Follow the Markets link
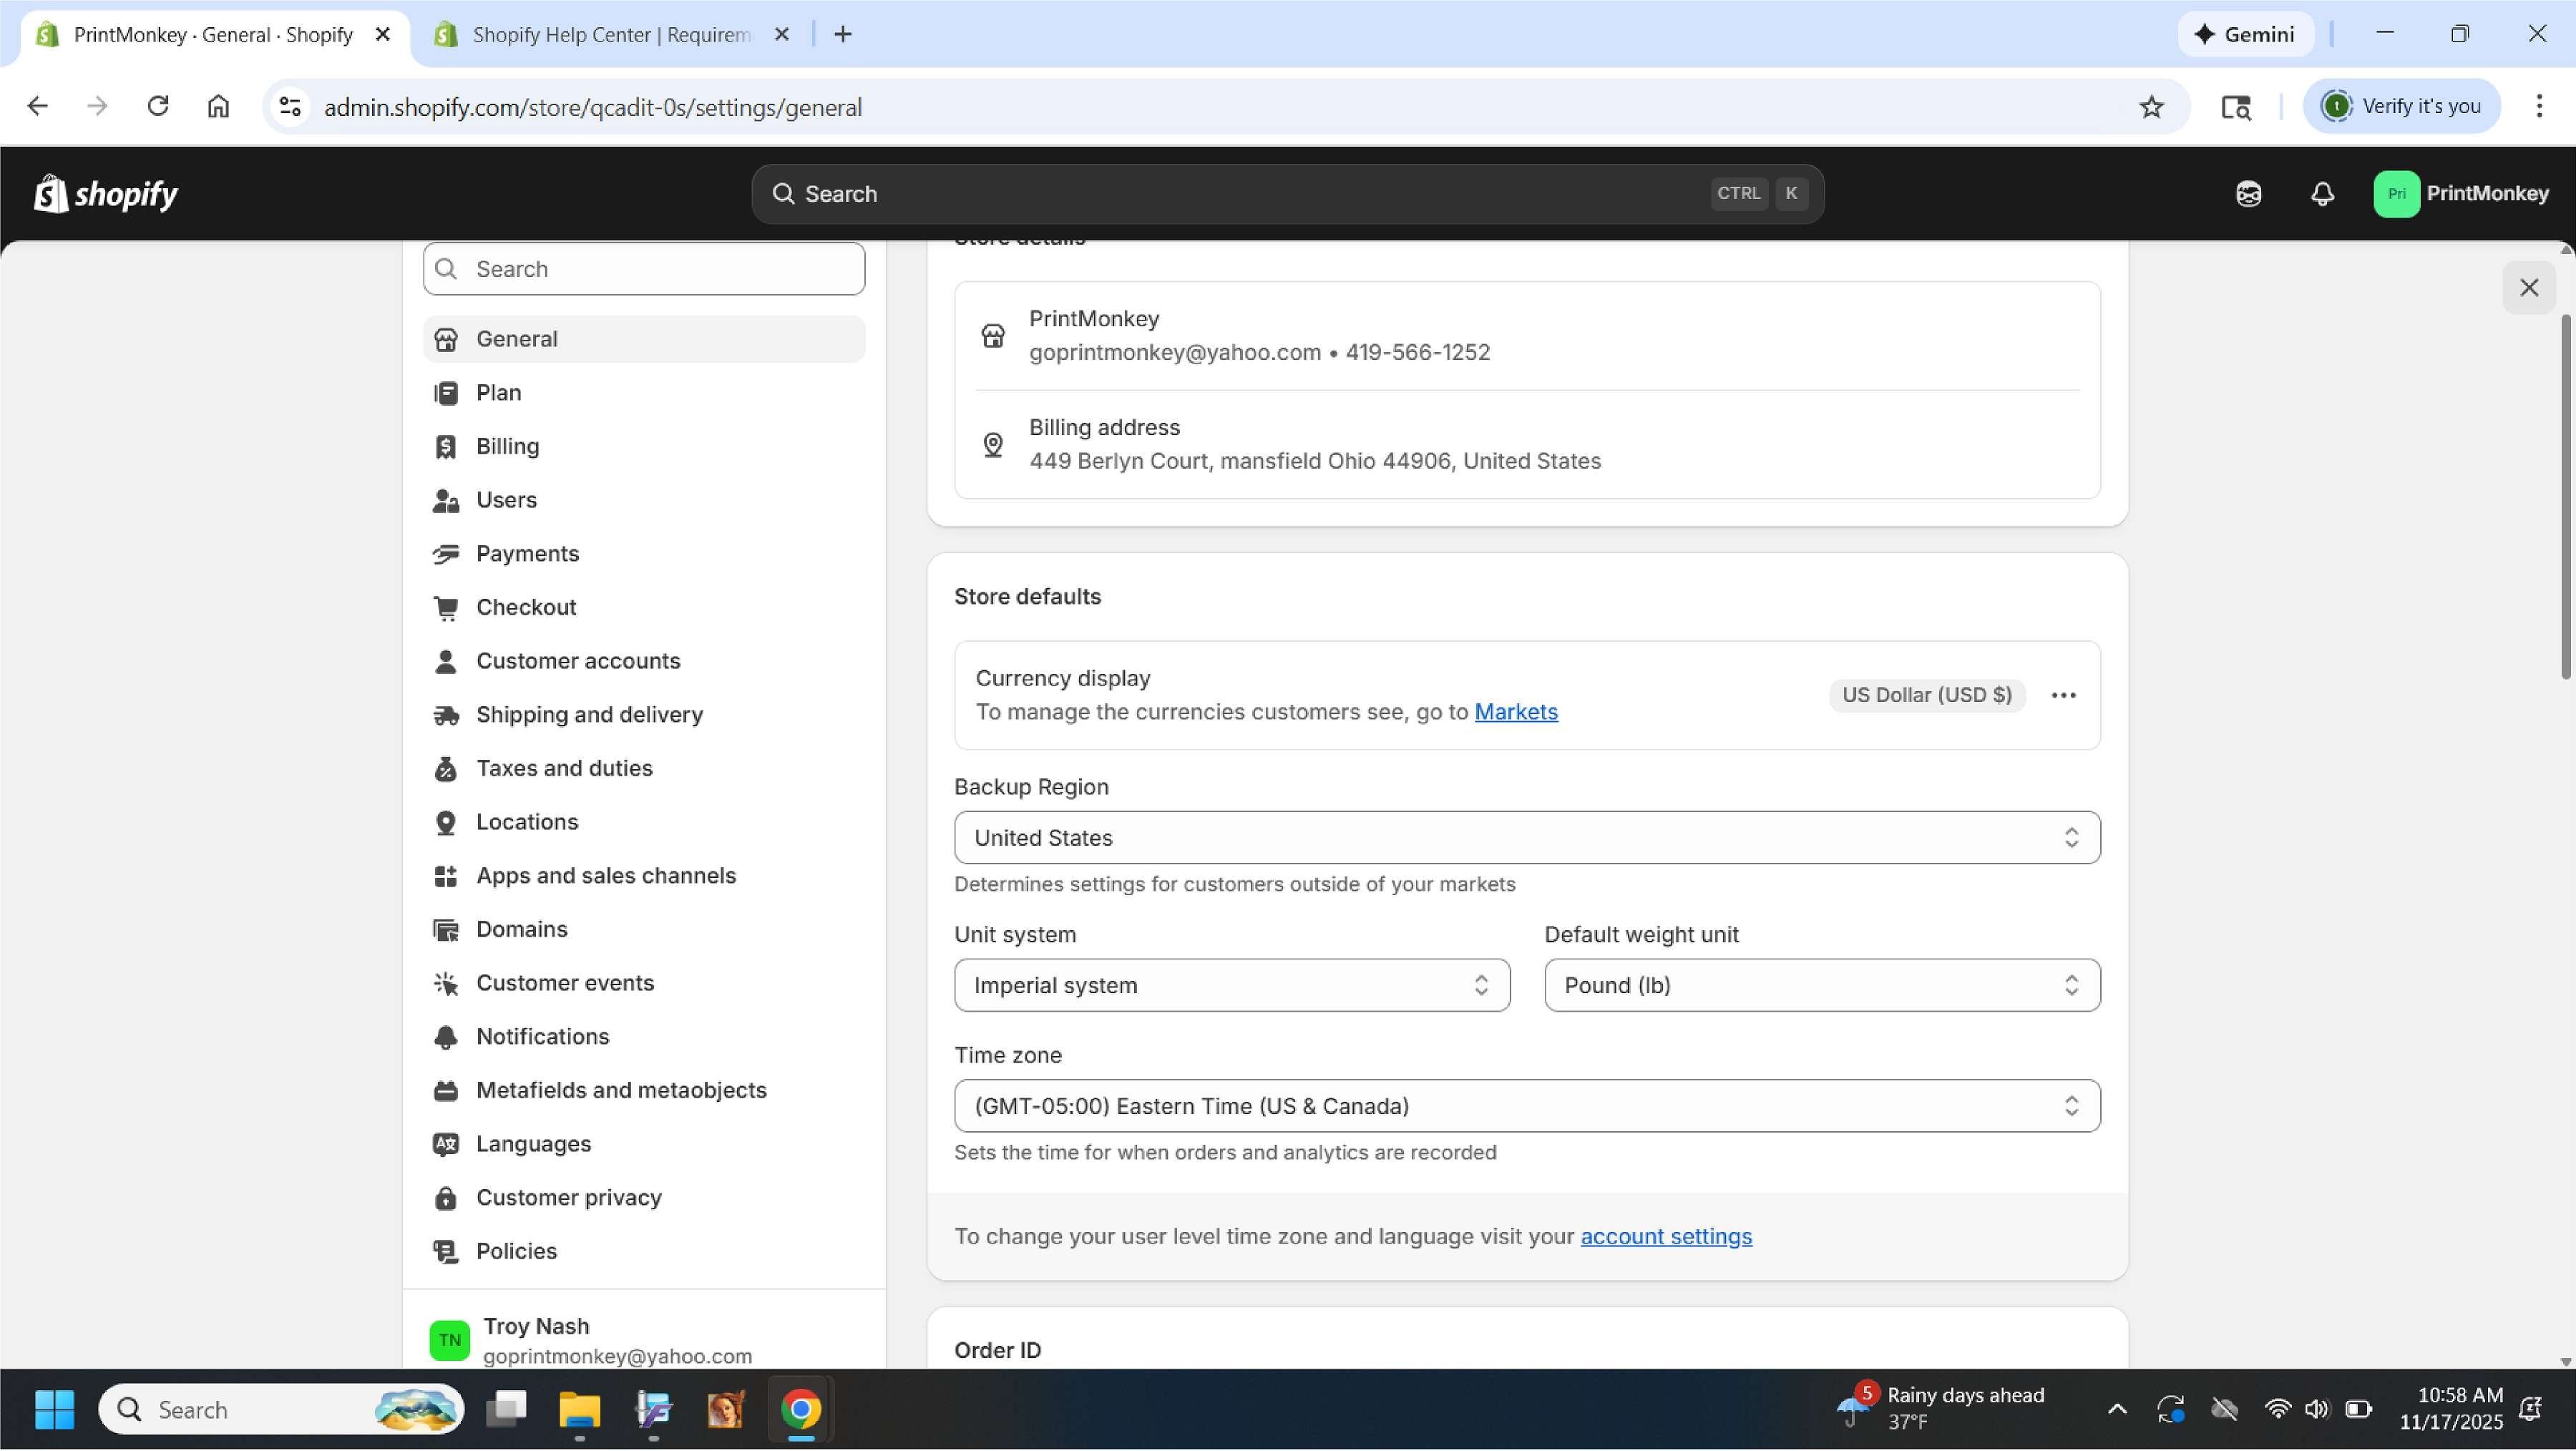 pos(1515,712)
